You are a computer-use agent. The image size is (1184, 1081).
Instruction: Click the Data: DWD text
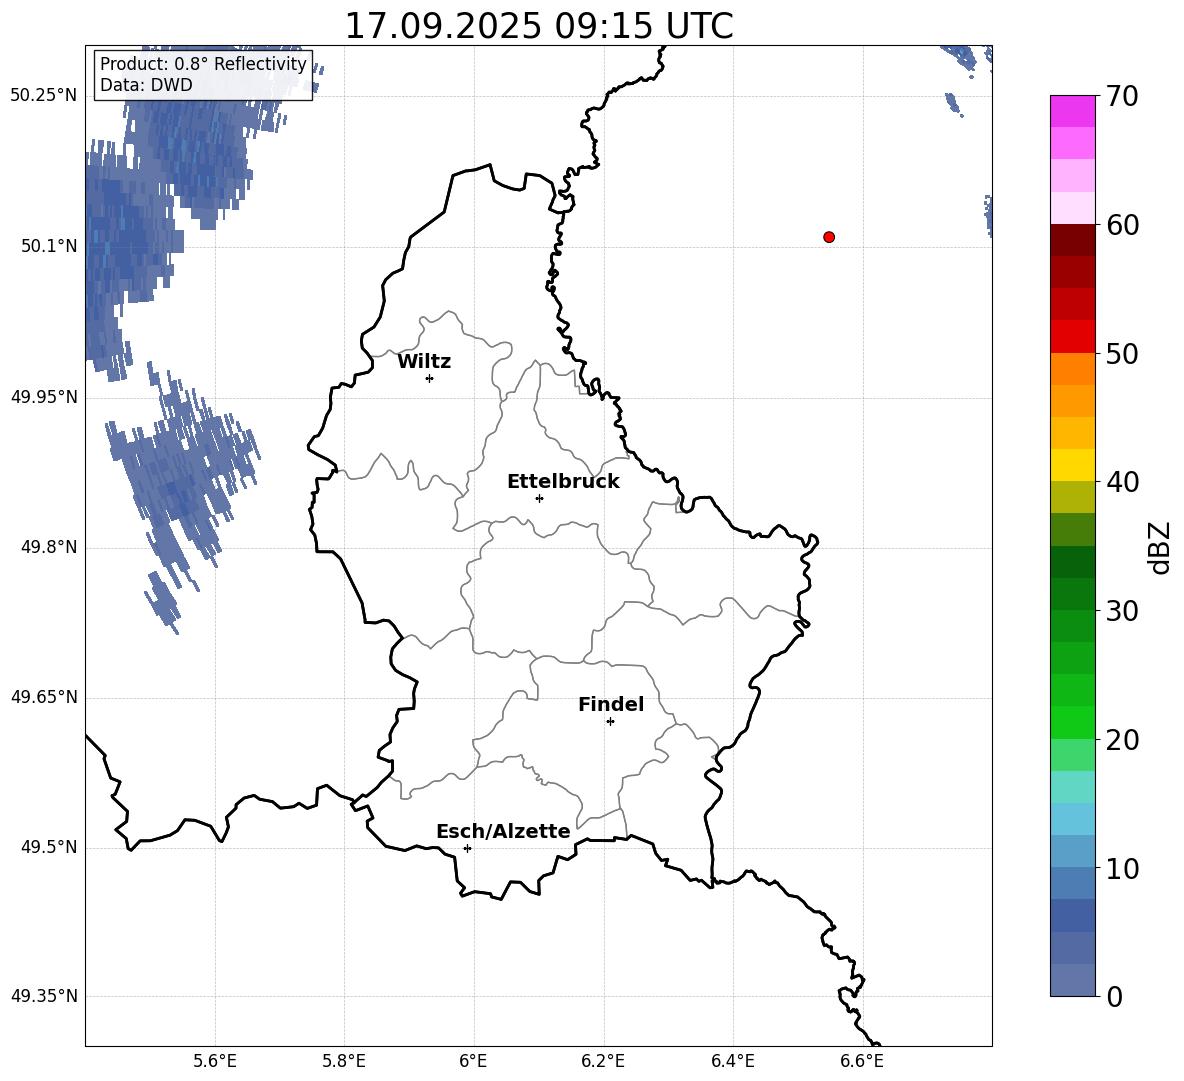pos(146,85)
